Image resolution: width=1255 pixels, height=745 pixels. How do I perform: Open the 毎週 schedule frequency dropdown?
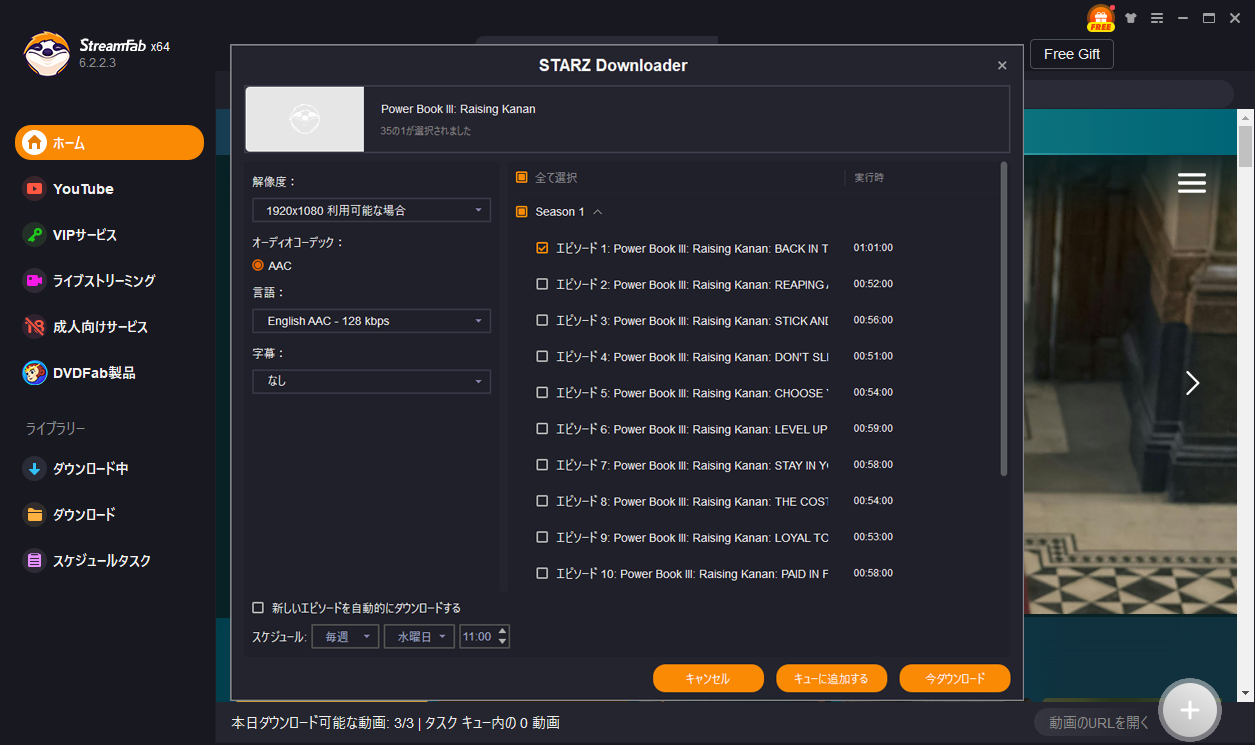point(346,636)
